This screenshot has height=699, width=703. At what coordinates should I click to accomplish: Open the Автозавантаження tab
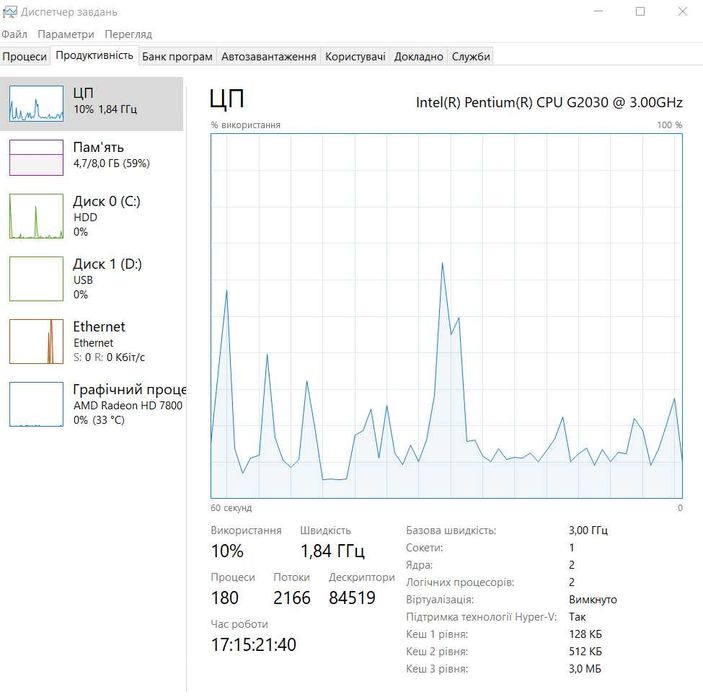(269, 57)
